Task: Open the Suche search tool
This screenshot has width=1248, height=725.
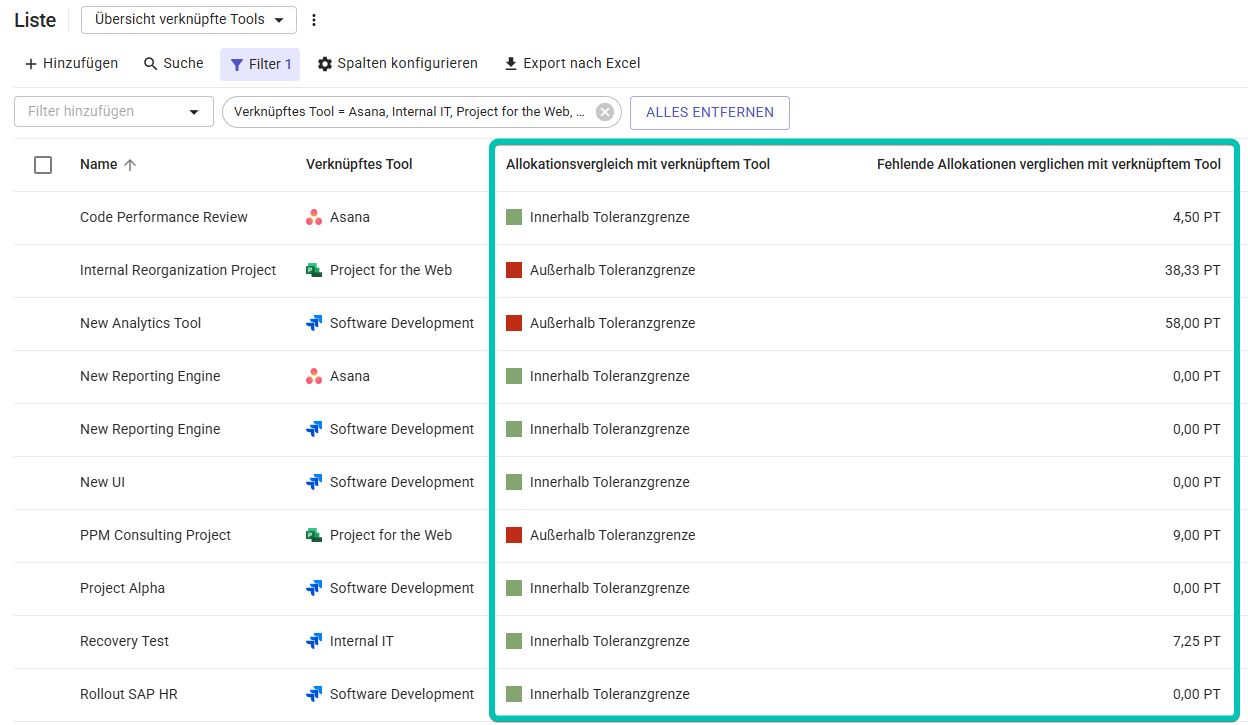Action: (x=174, y=64)
